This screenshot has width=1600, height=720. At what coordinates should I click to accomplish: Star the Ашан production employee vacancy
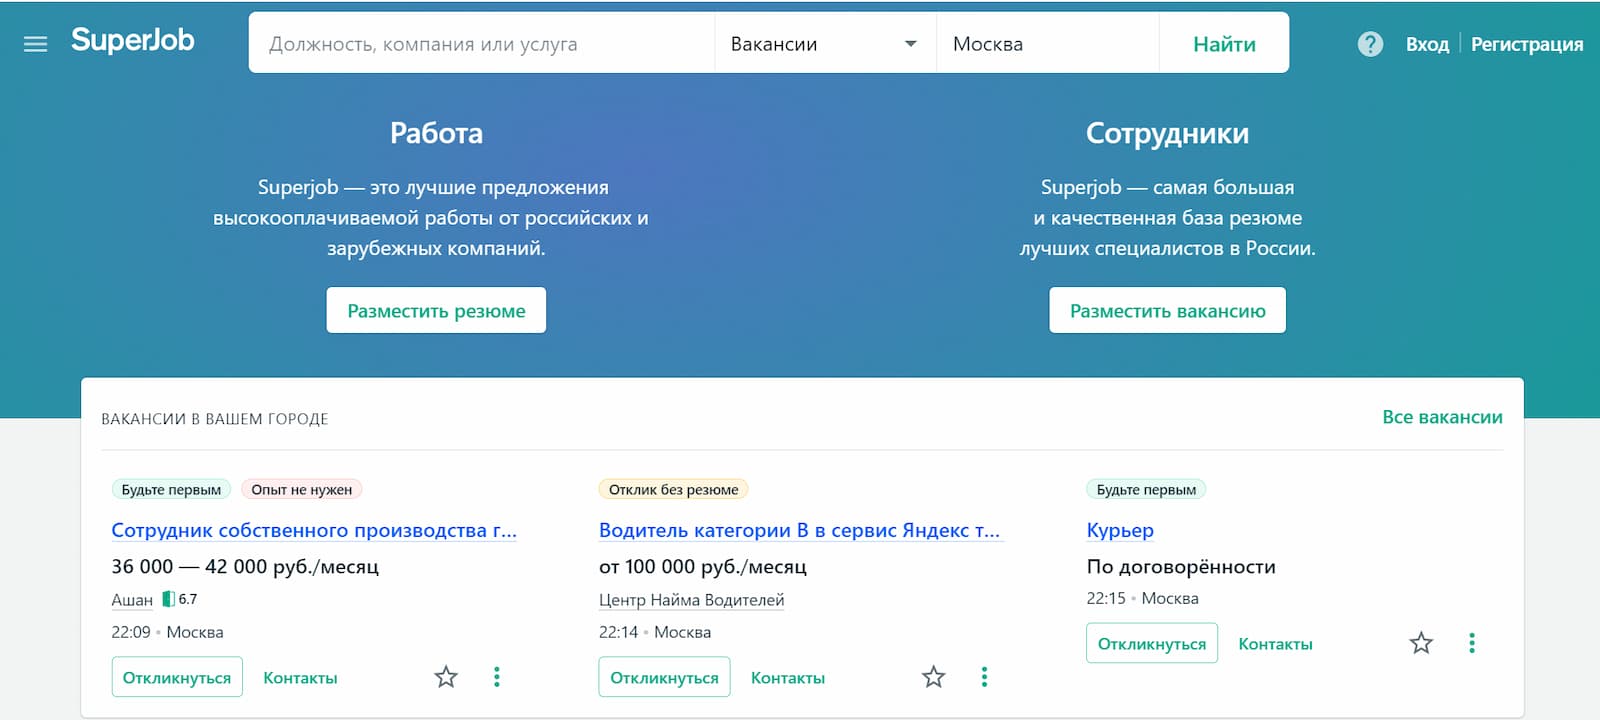446,677
